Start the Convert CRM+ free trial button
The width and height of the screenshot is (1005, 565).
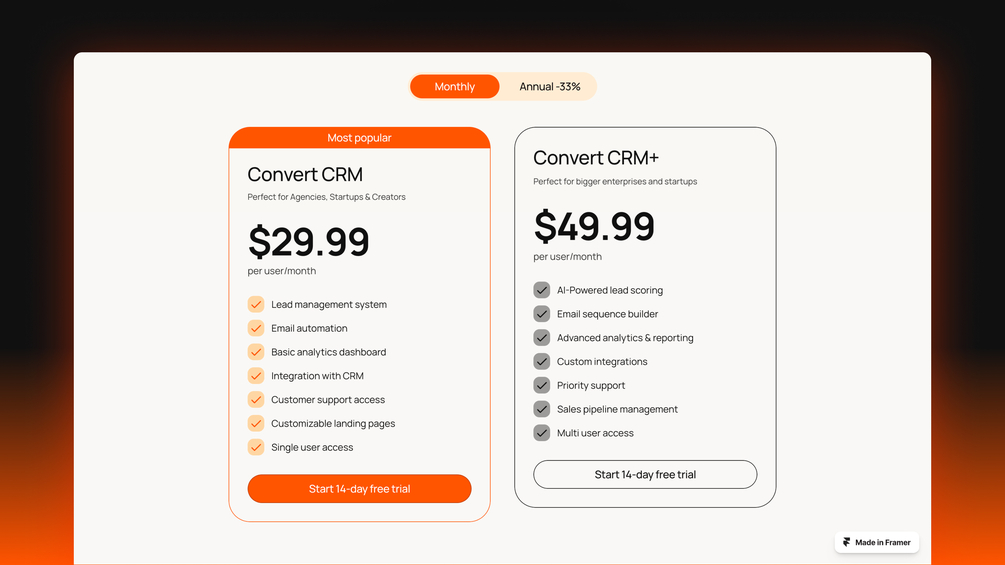[645, 474]
